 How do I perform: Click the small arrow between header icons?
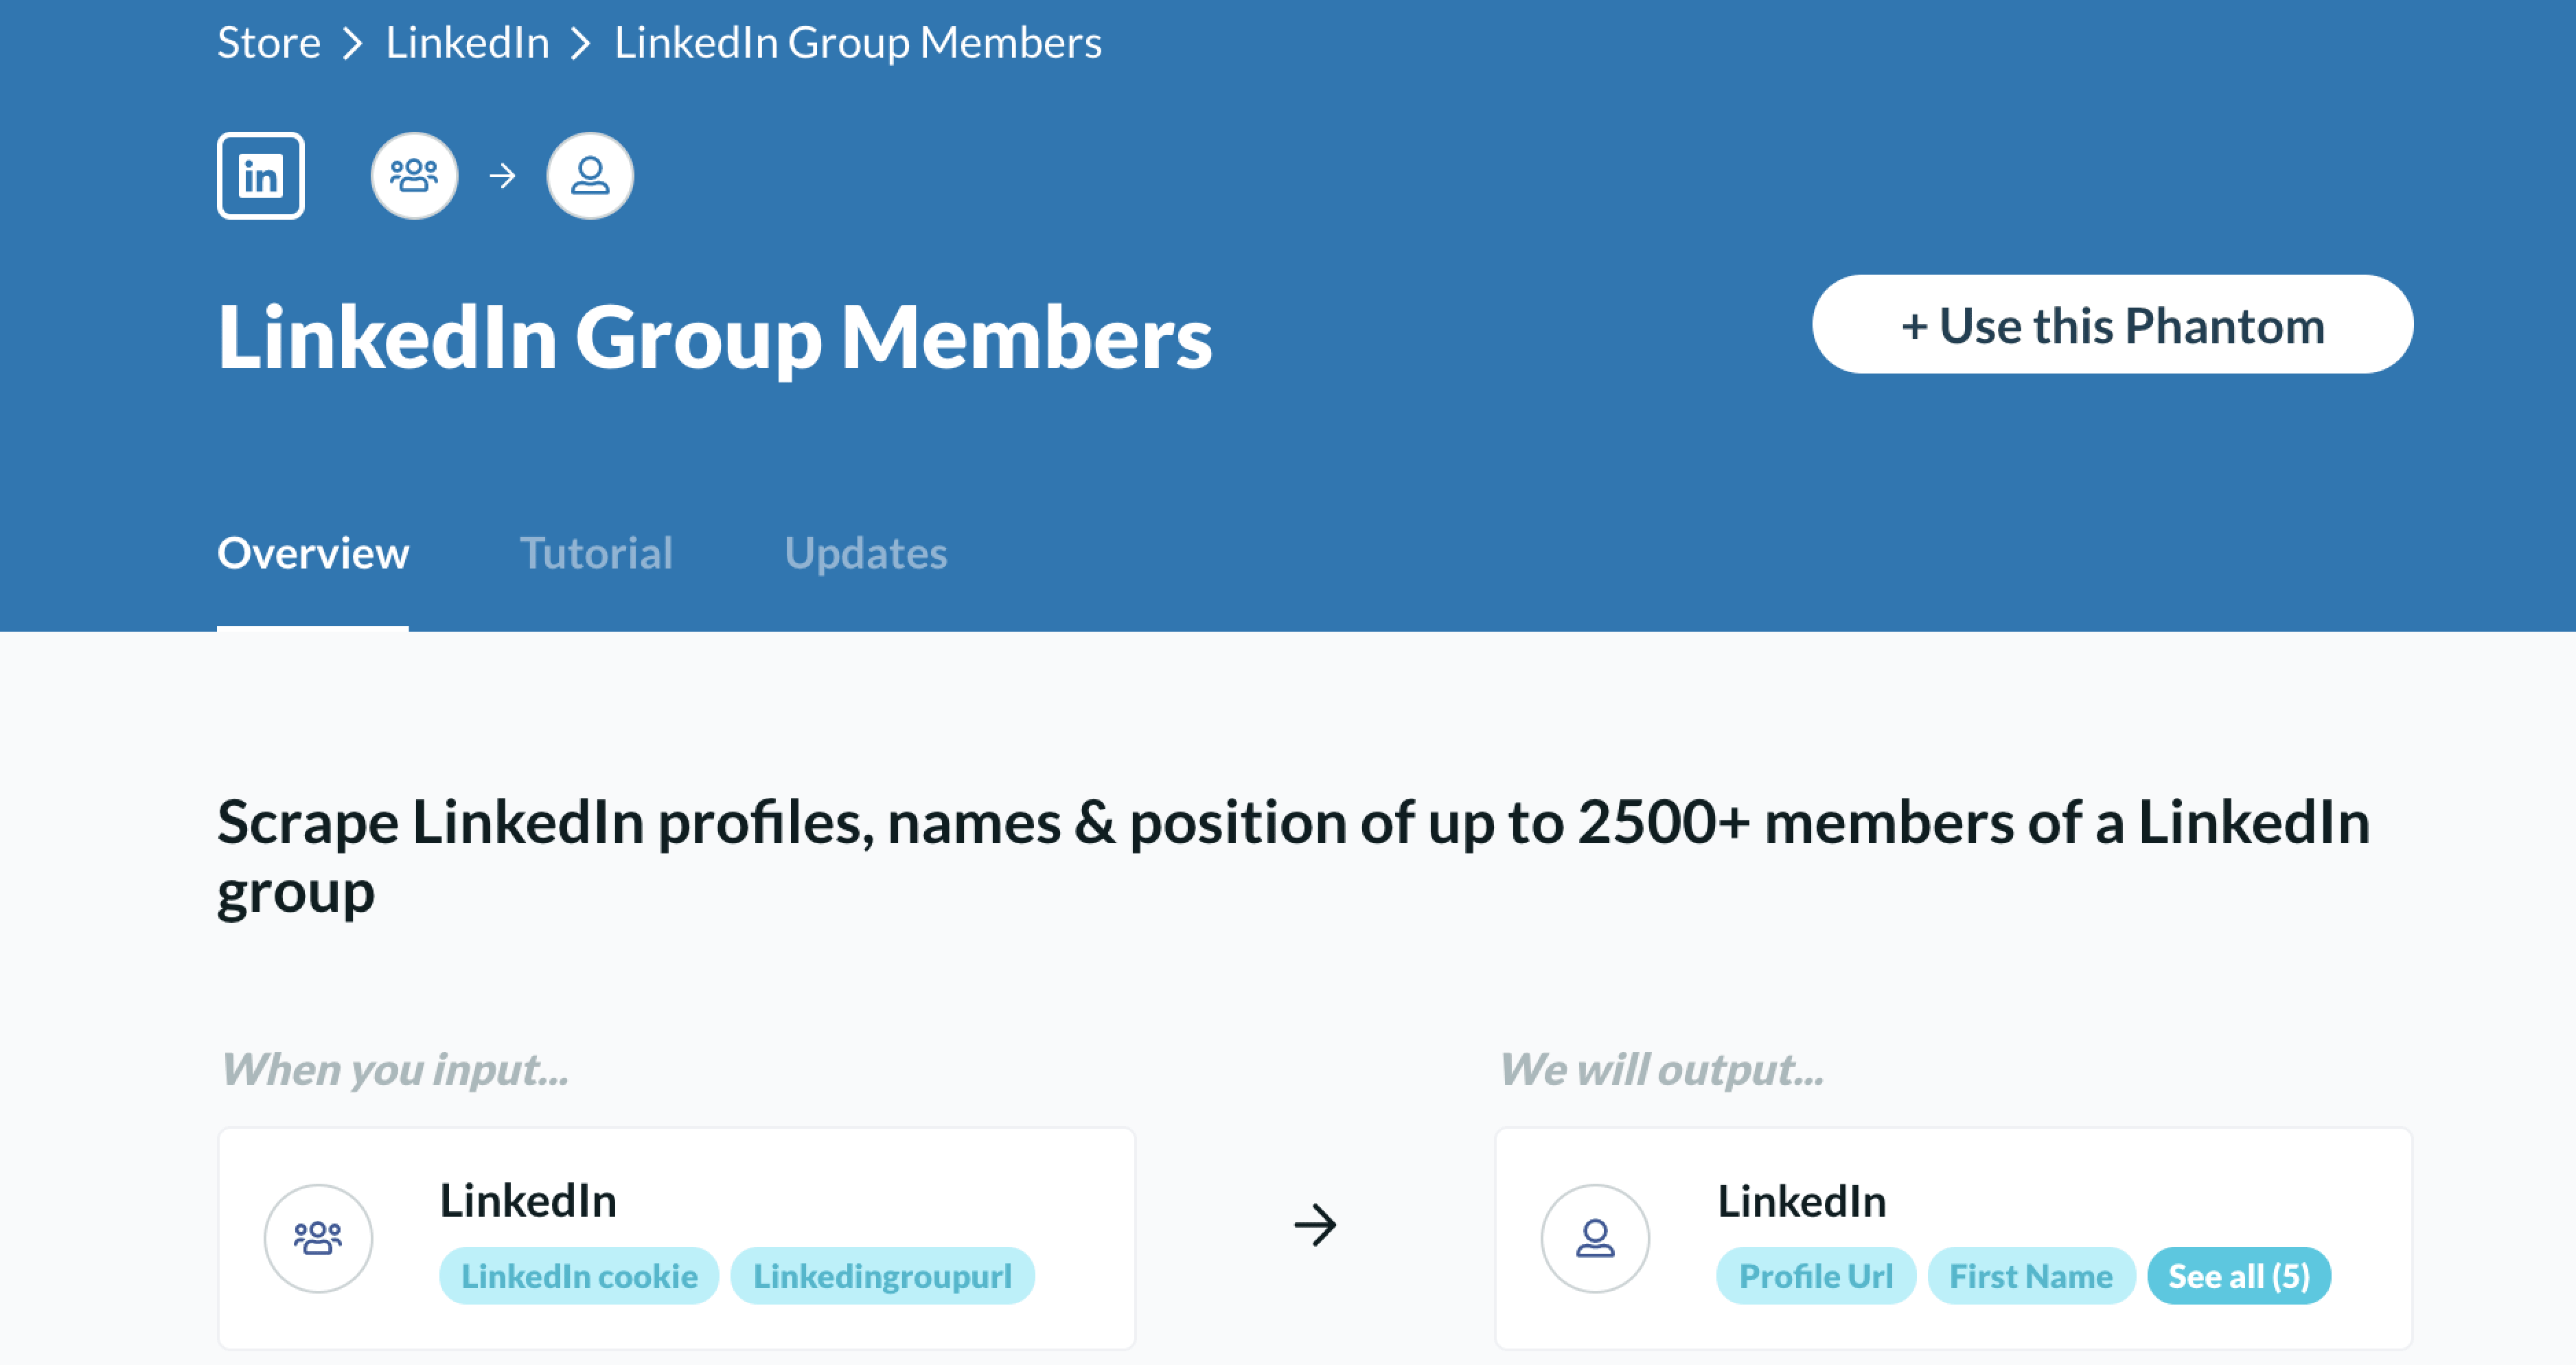[x=503, y=176]
